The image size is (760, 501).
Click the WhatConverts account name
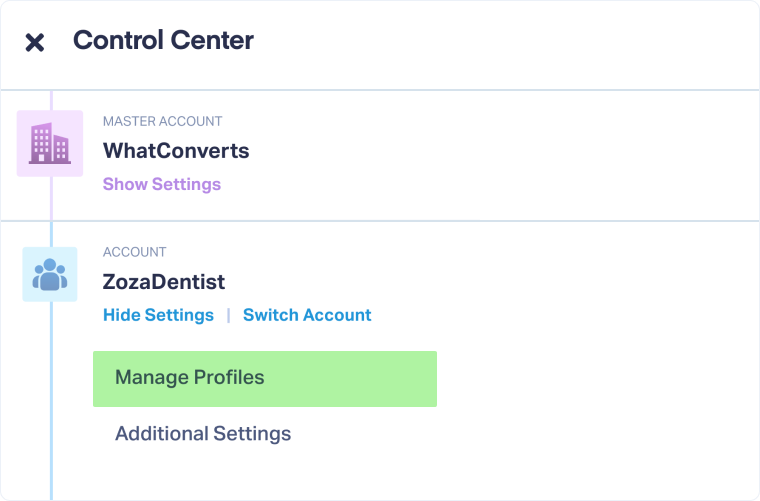(176, 152)
